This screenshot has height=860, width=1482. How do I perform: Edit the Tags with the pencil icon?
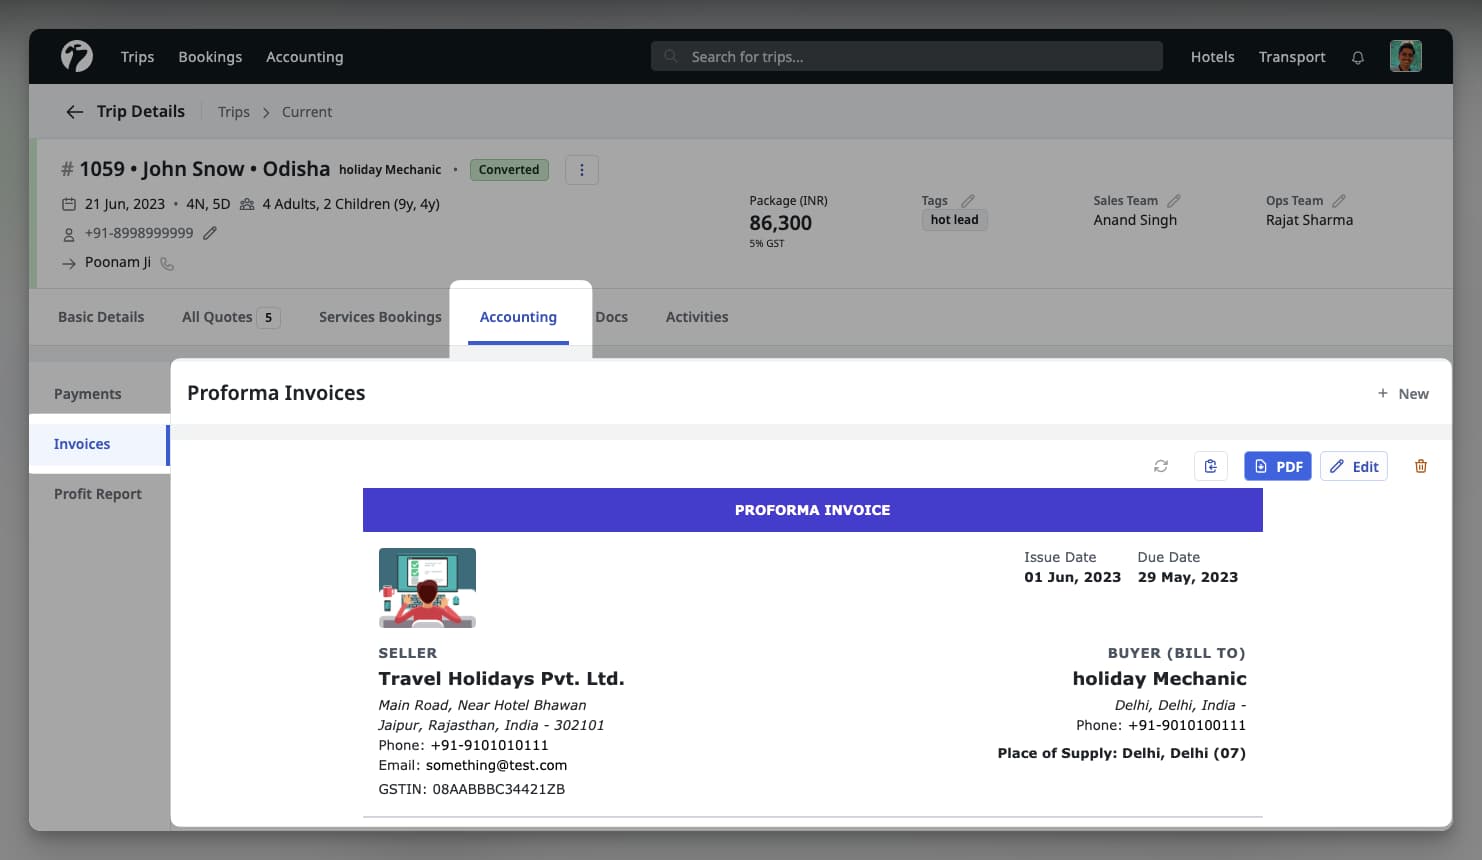pyautogui.click(x=967, y=200)
